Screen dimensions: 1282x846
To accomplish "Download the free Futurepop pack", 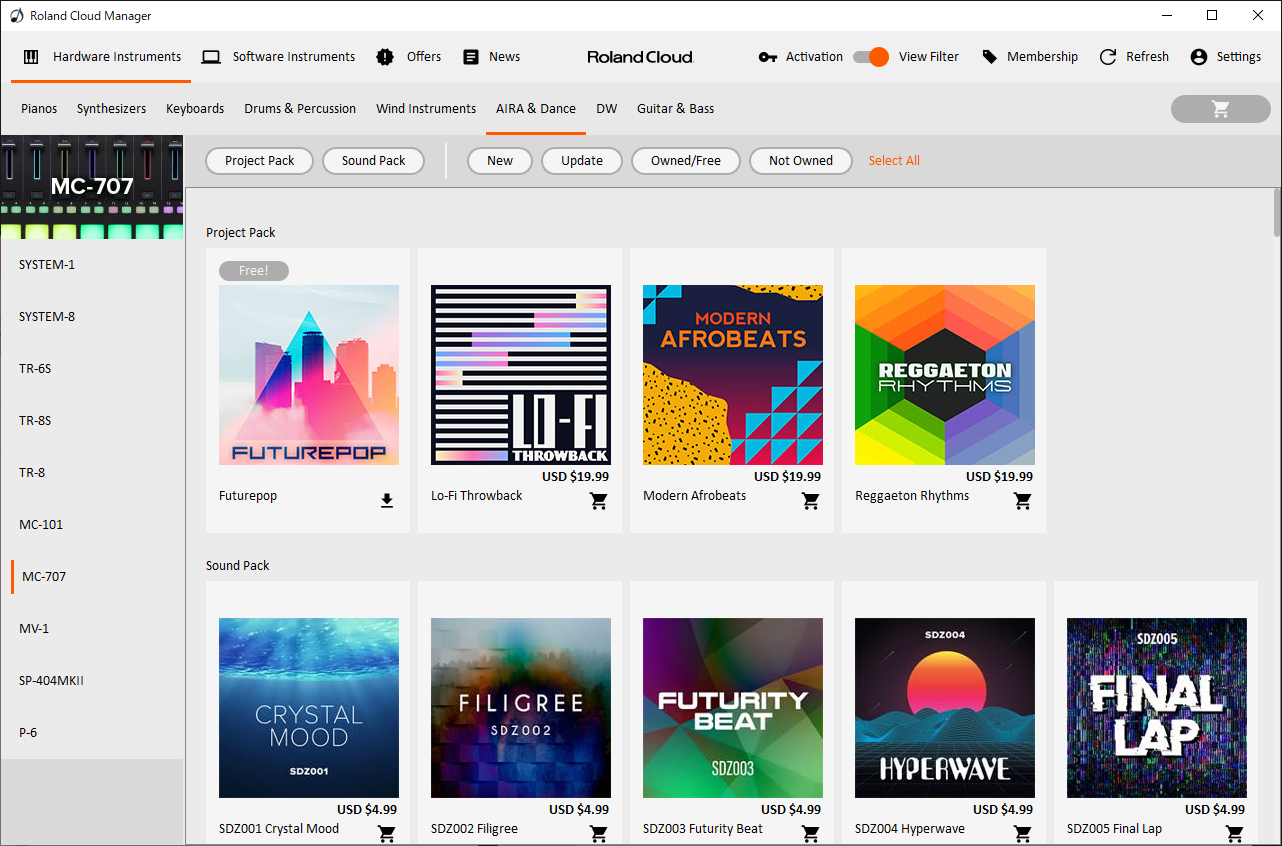I will [x=387, y=501].
